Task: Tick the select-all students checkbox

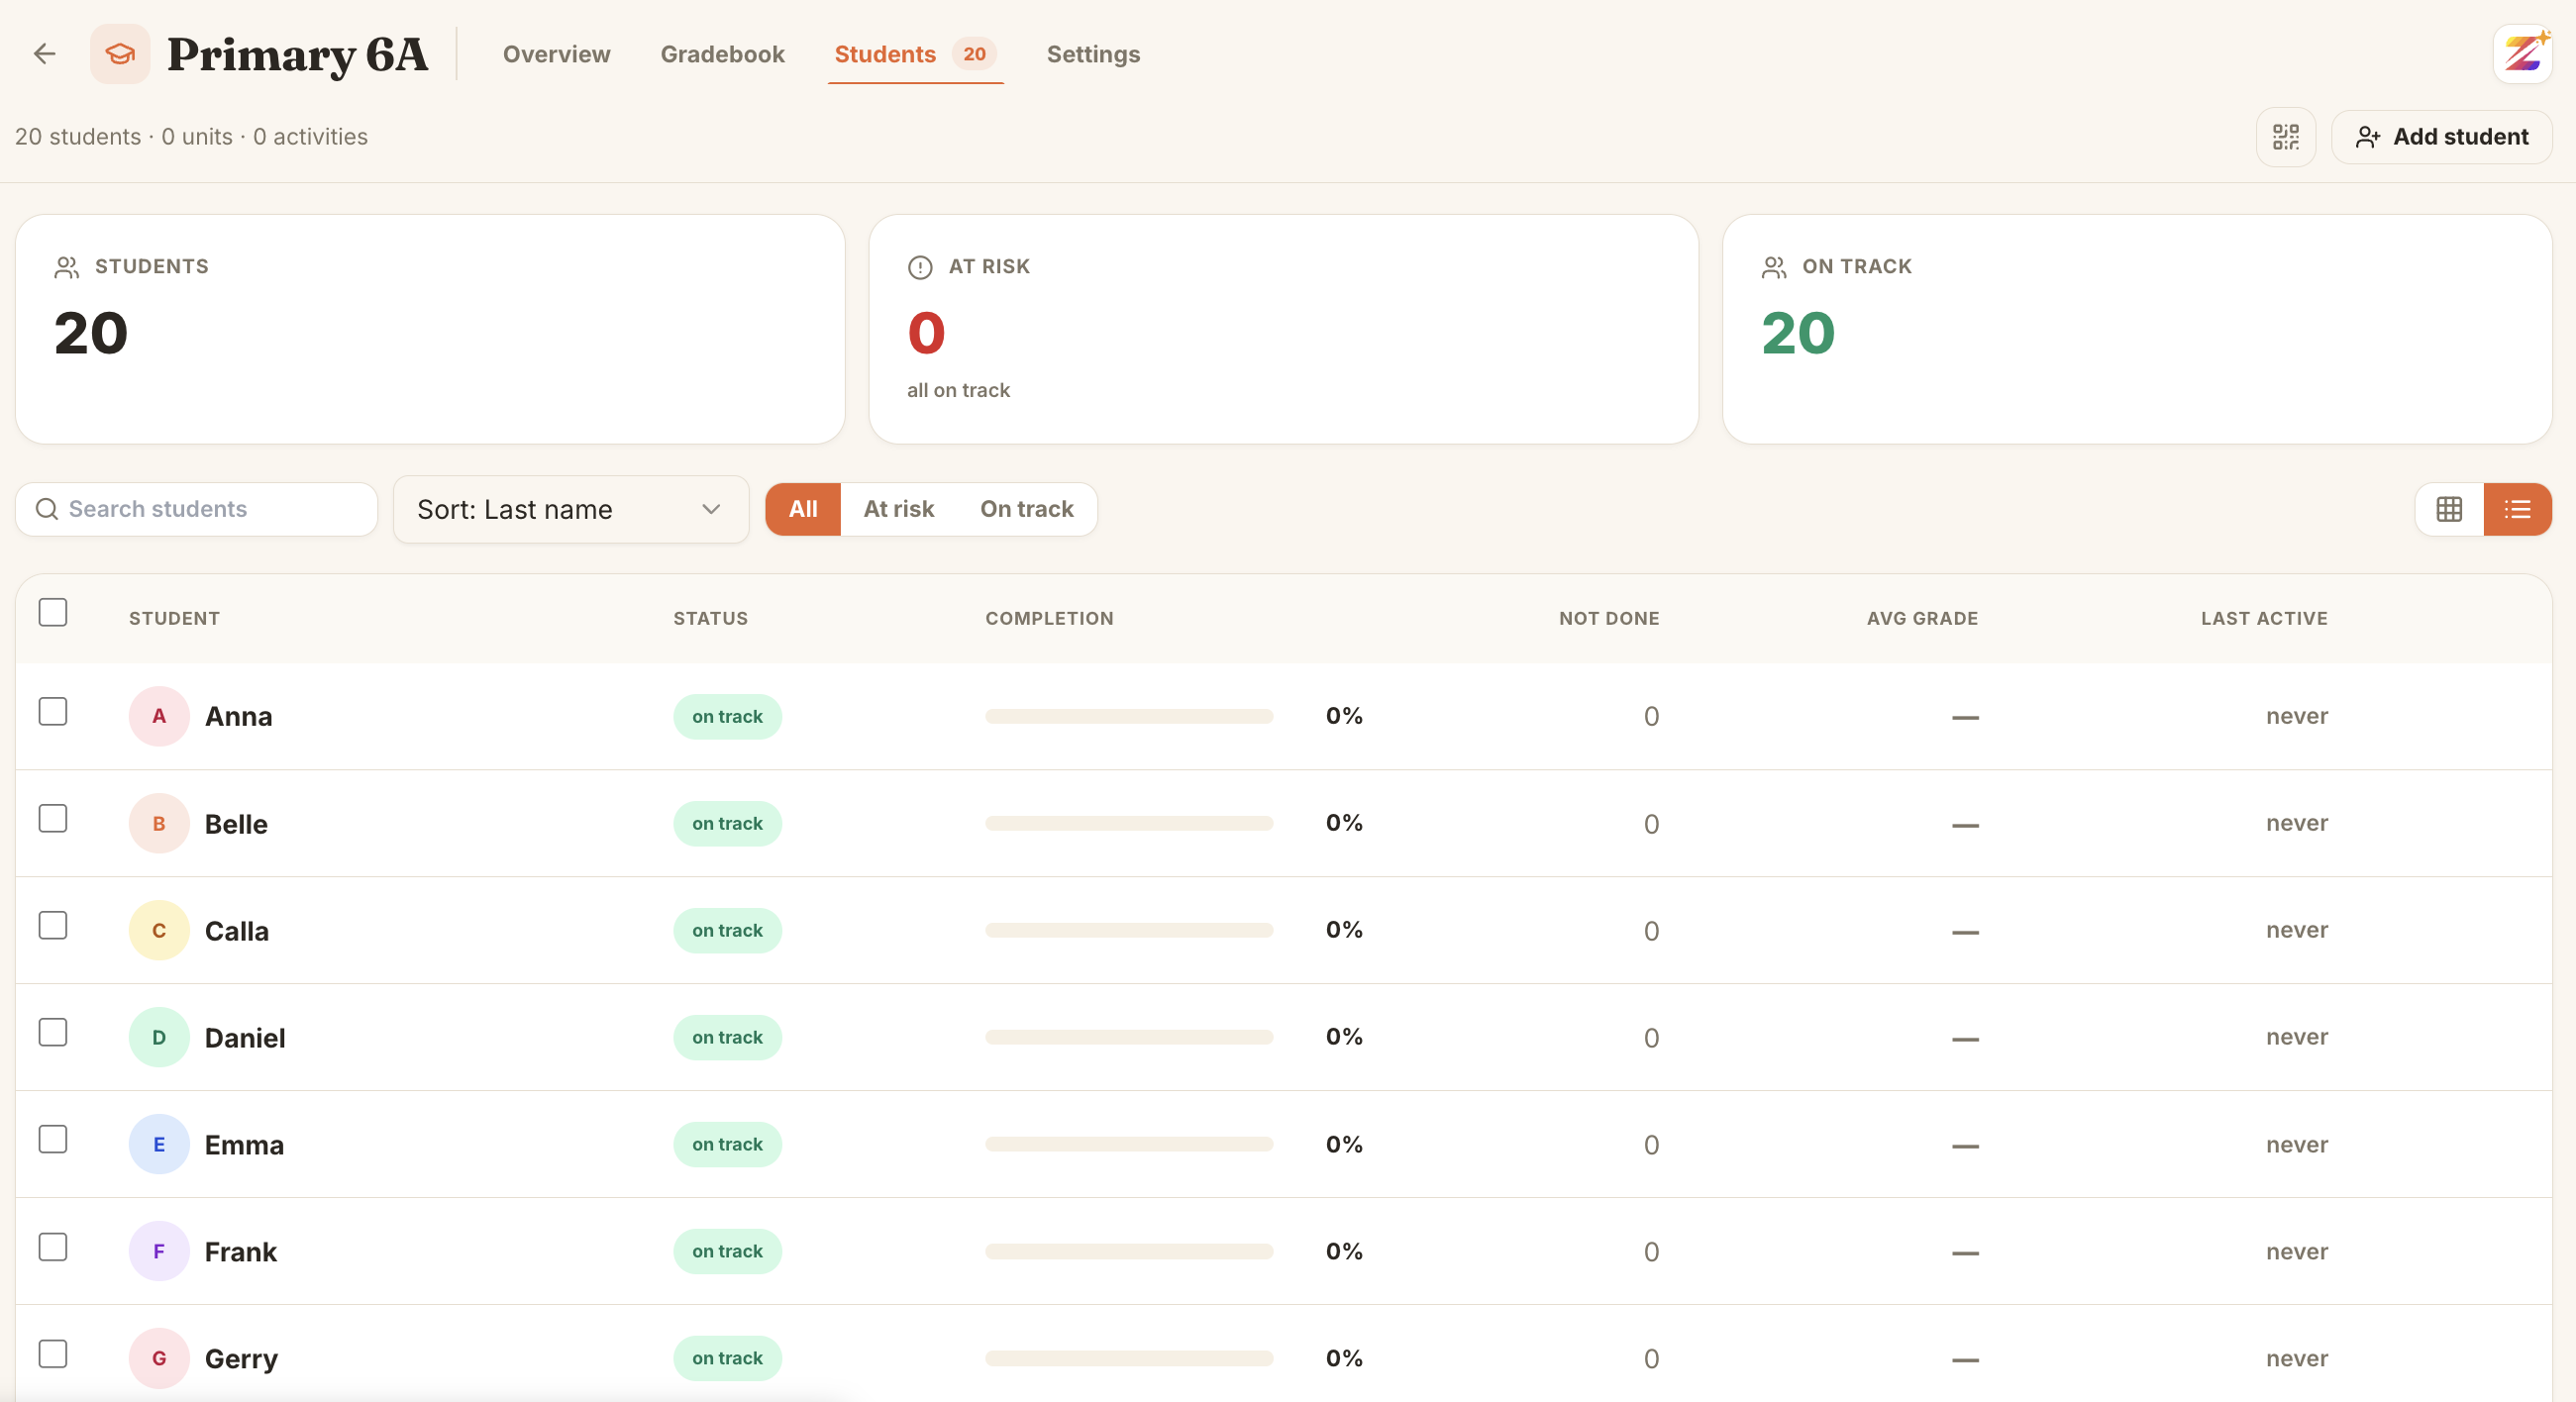Action: click(x=53, y=612)
